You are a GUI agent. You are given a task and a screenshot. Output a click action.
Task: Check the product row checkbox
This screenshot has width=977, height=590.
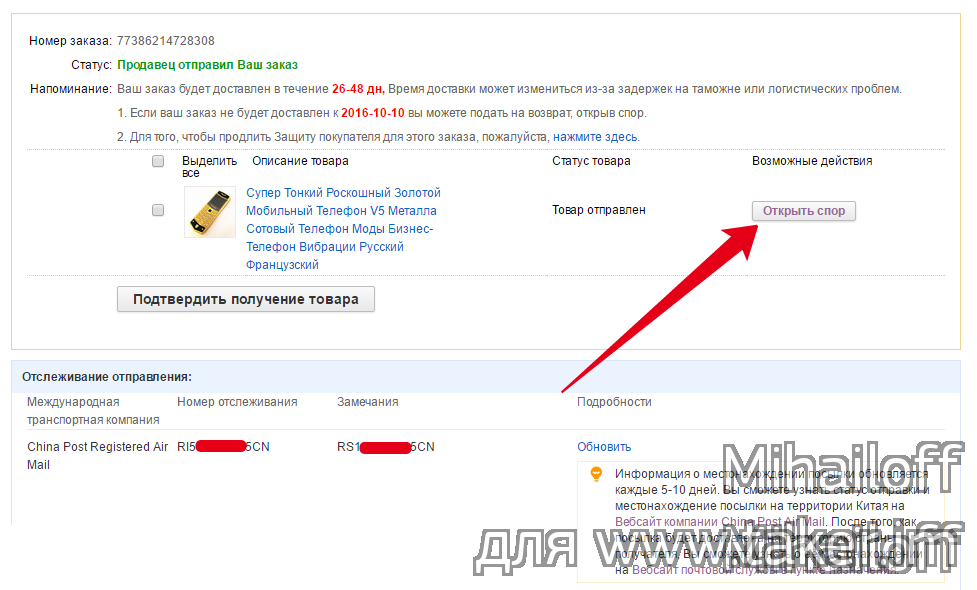pos(158,210)
